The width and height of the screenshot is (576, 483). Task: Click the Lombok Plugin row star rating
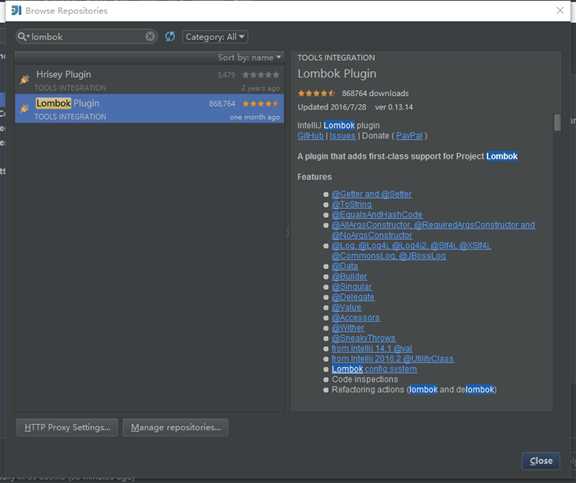coord(261,104)
